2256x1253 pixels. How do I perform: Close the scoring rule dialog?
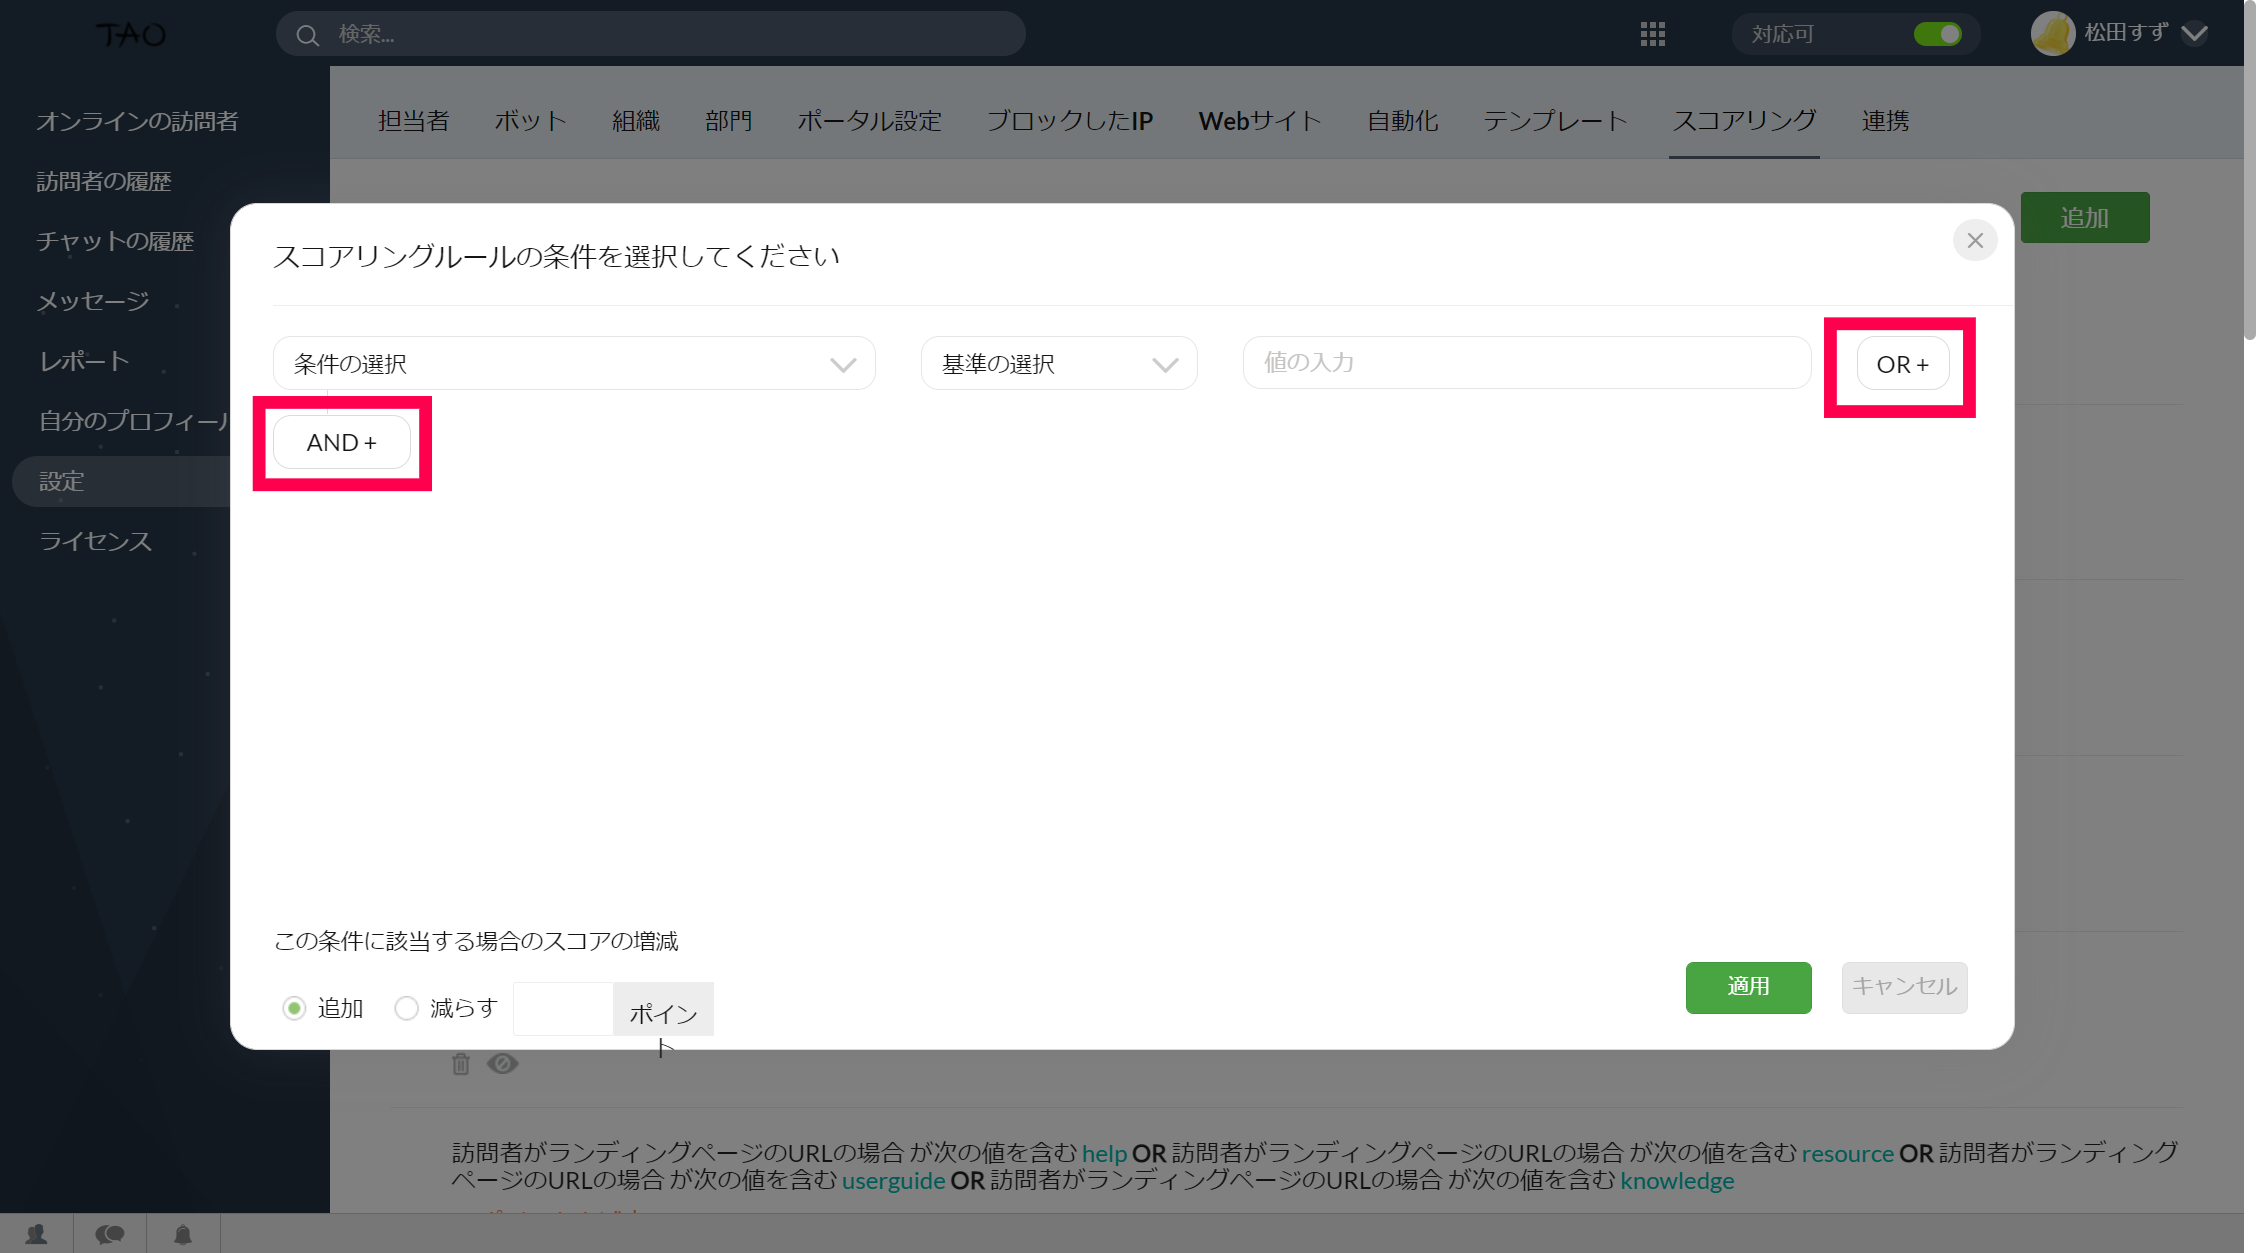click(x=1974, y=241)
